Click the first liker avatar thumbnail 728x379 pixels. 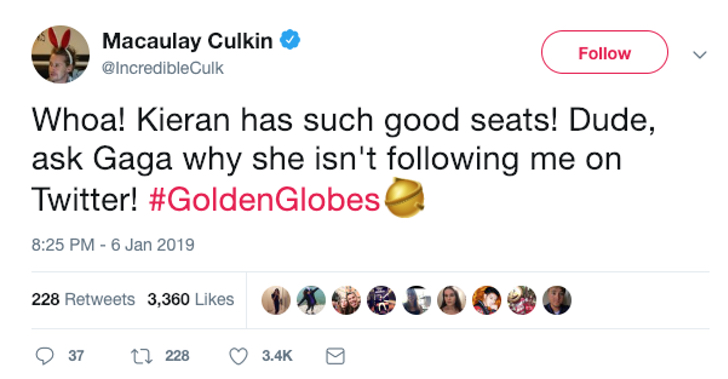point(276,300)
